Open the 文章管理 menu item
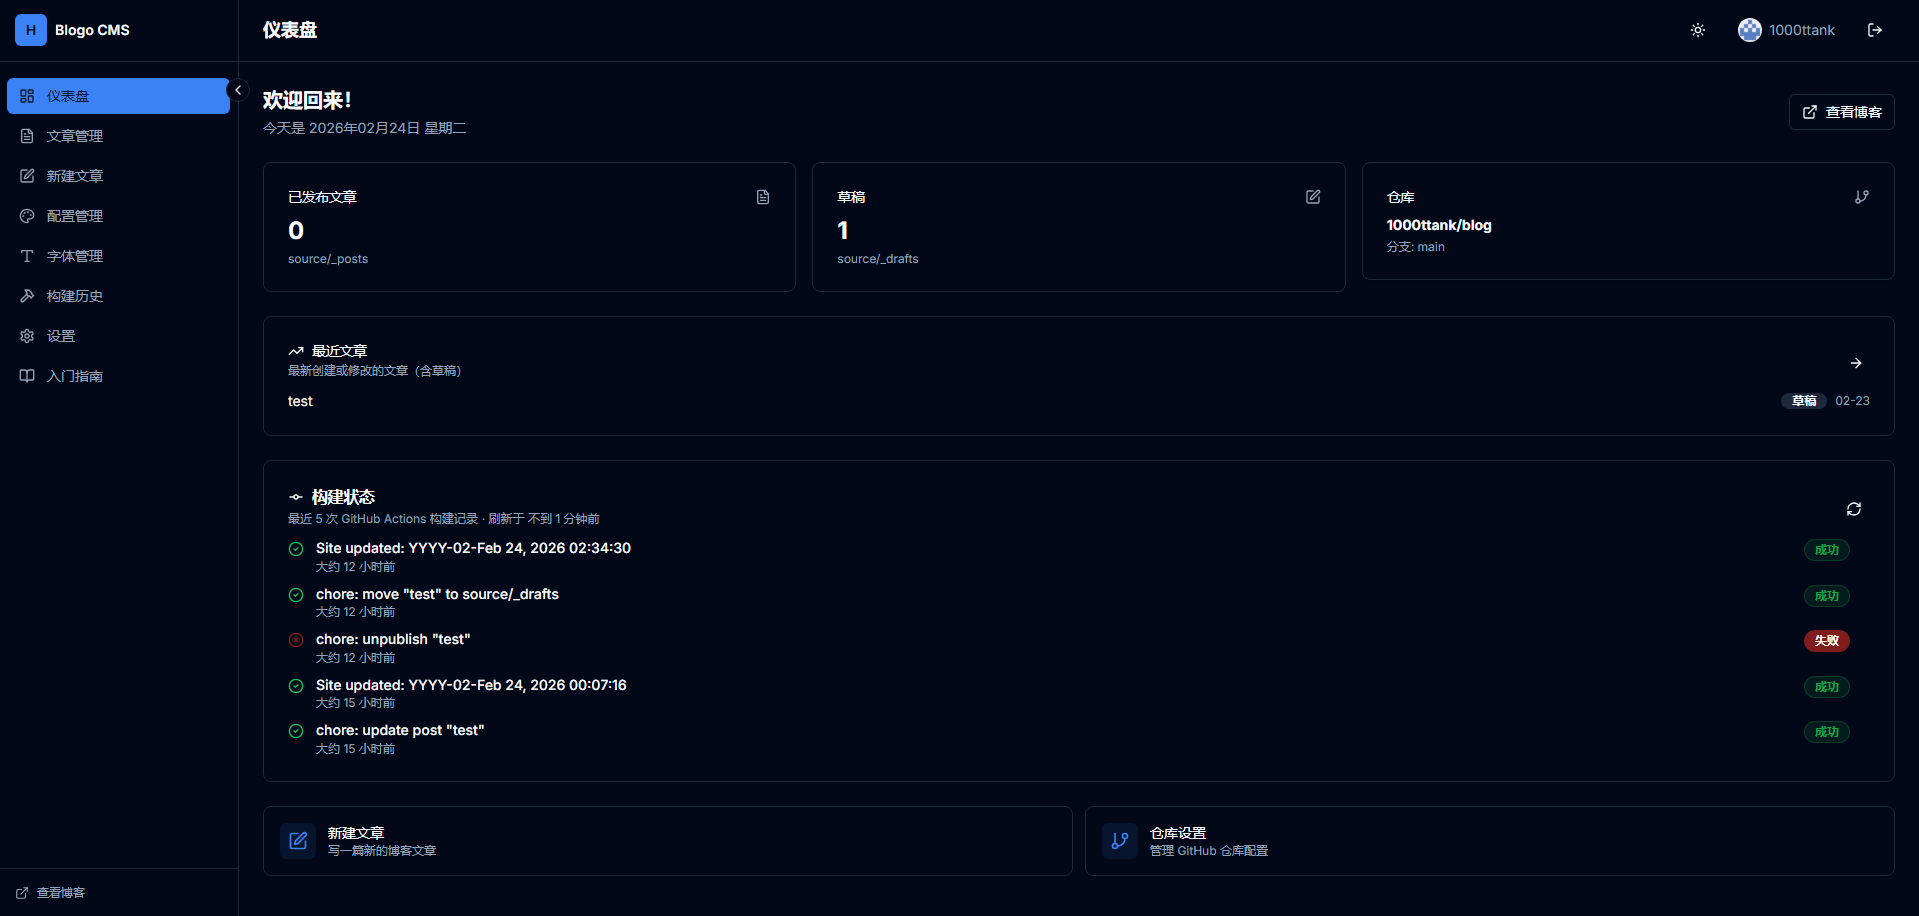 pyautogui.click(x=75, y=135)
